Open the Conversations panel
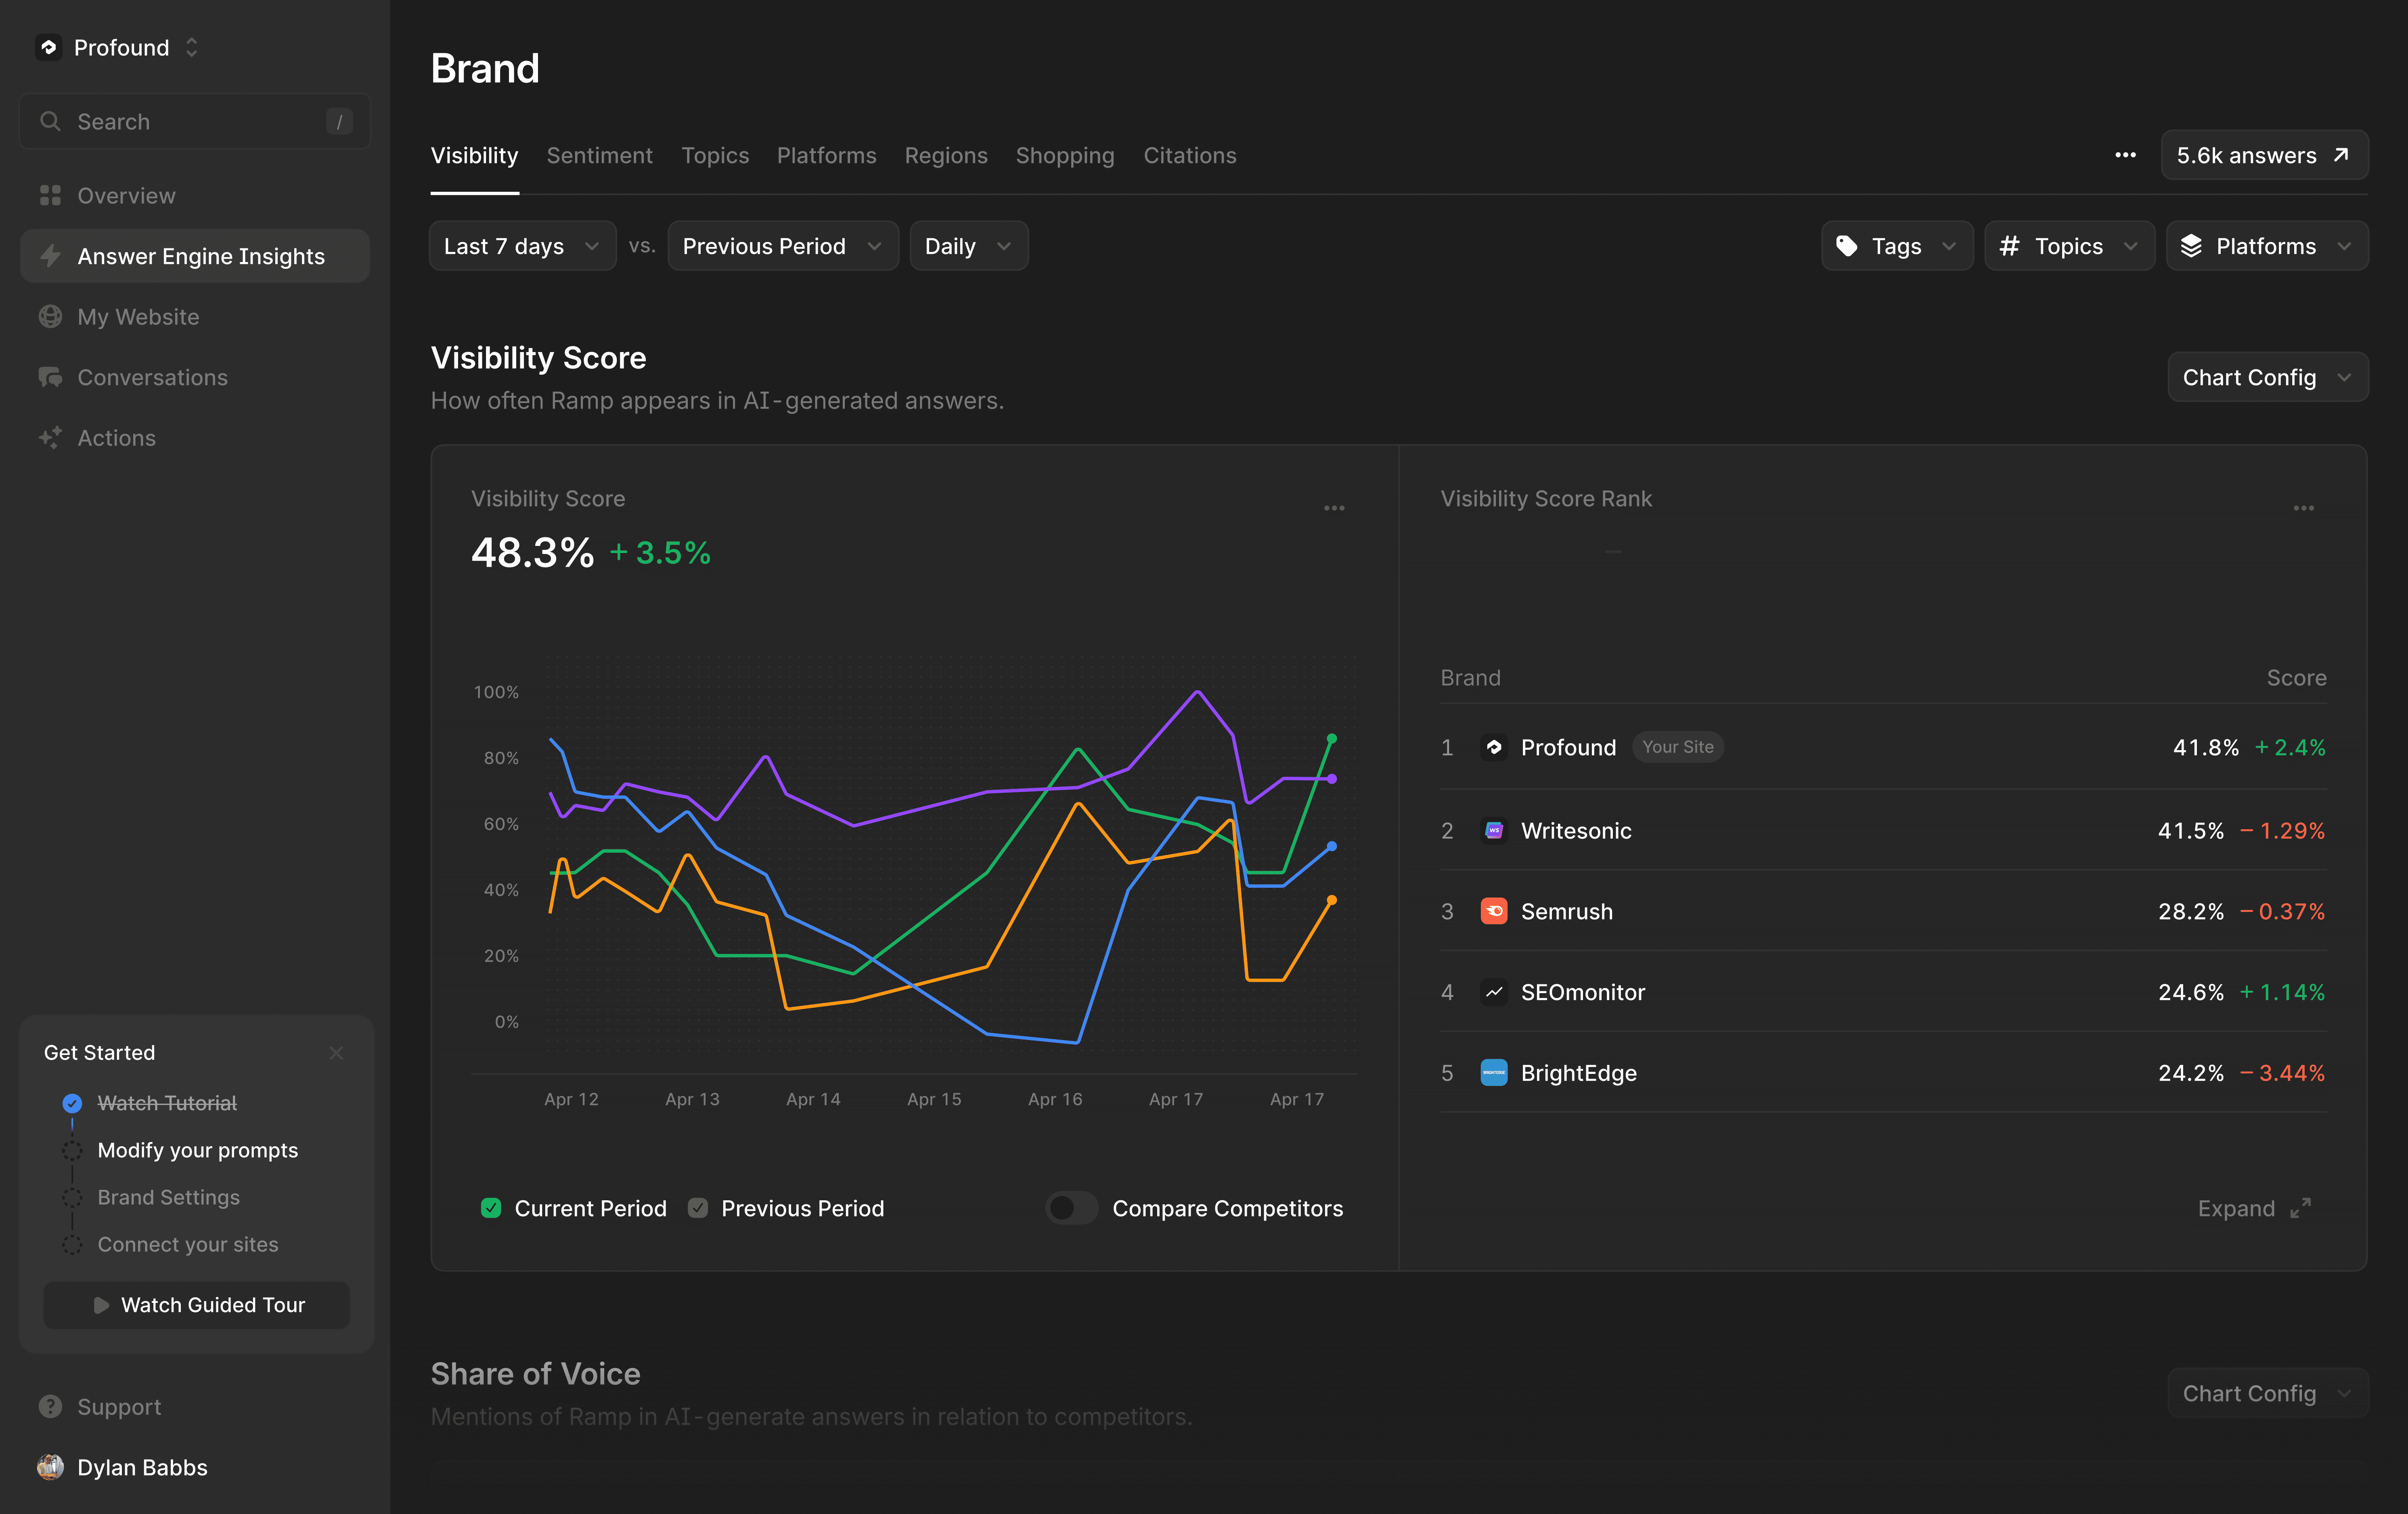This screenshot has height=1514, width=2408. [x=152, y=377]
